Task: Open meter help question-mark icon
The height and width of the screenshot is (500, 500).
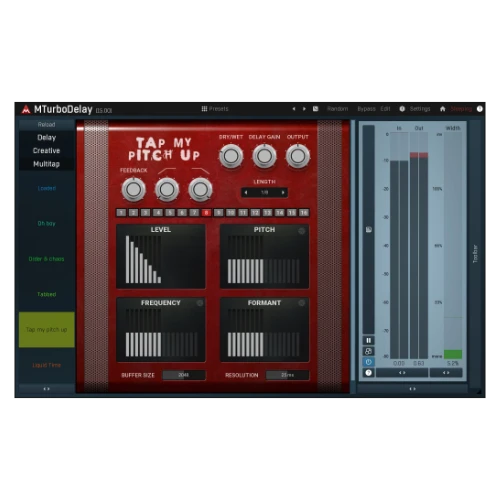Action: pyautogui.click(x=368, y=373)
